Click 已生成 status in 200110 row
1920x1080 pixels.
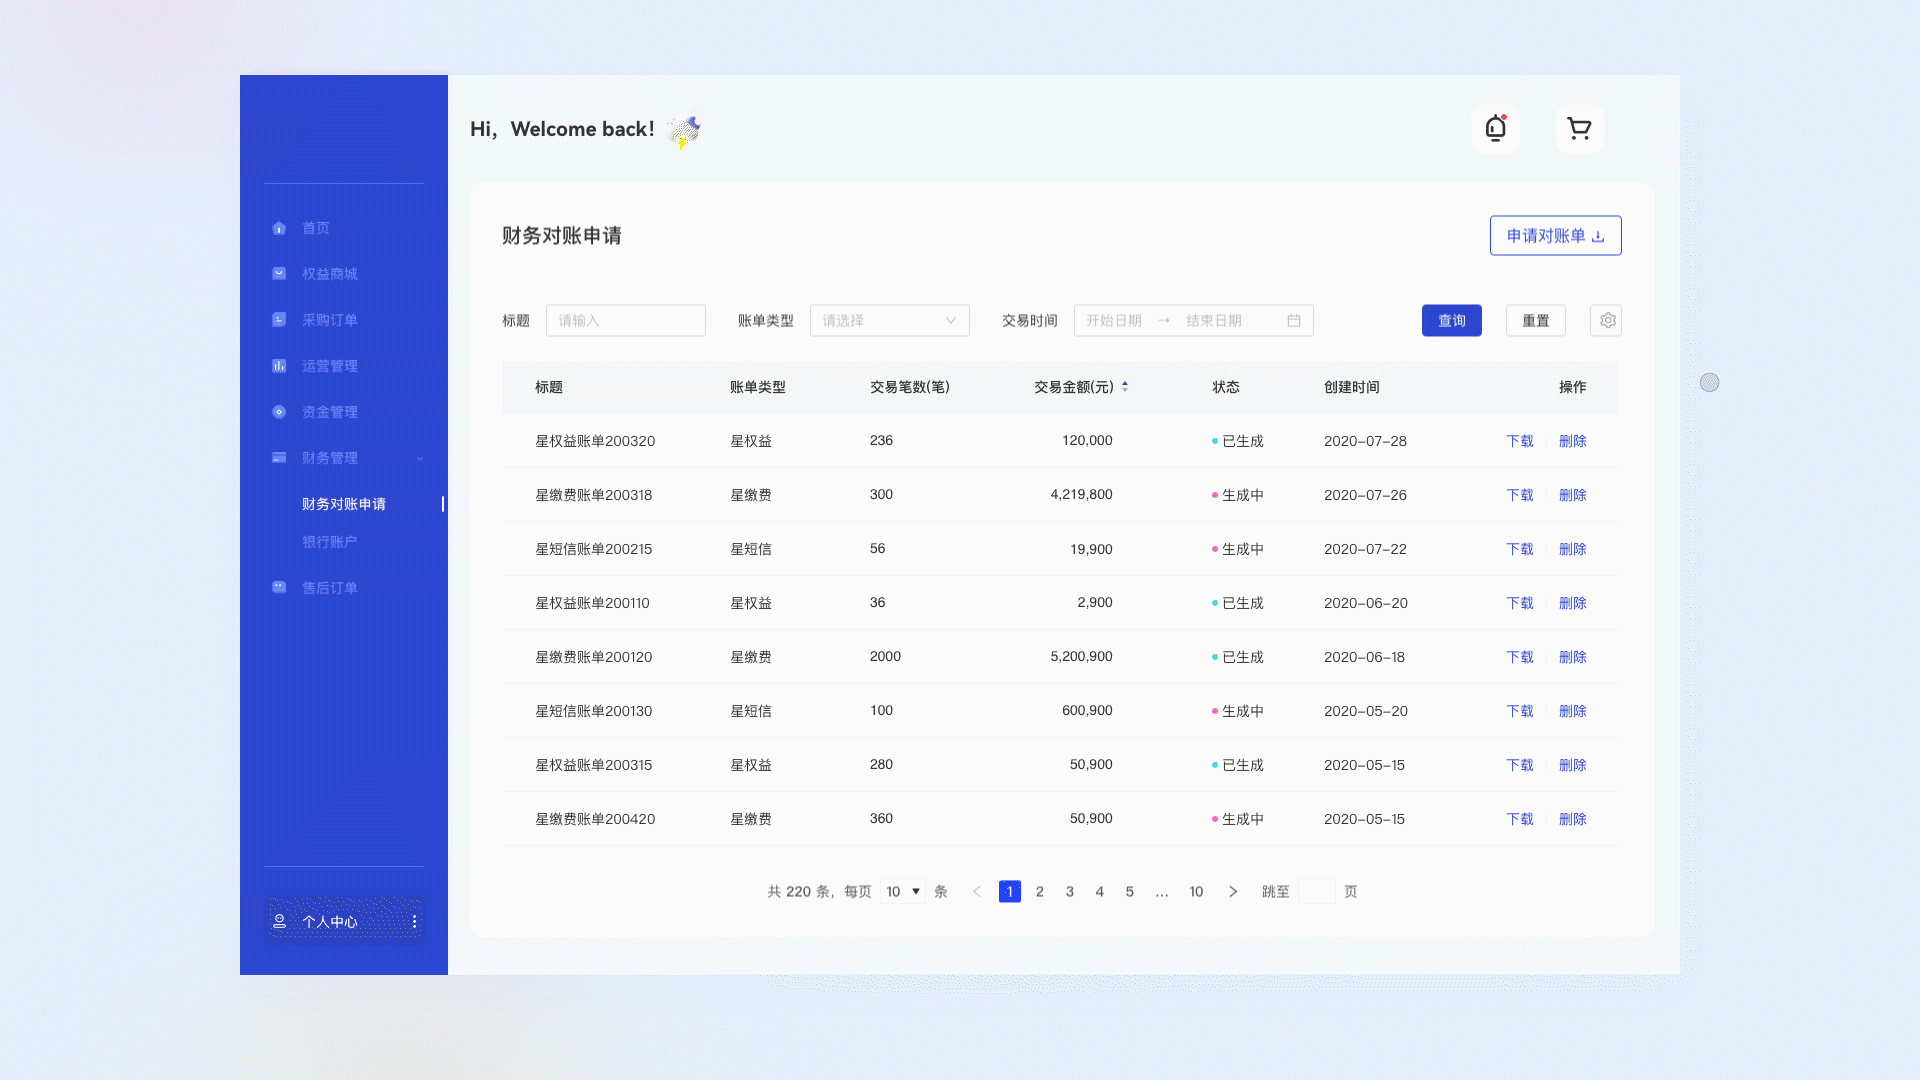[x=1238, y=603]
